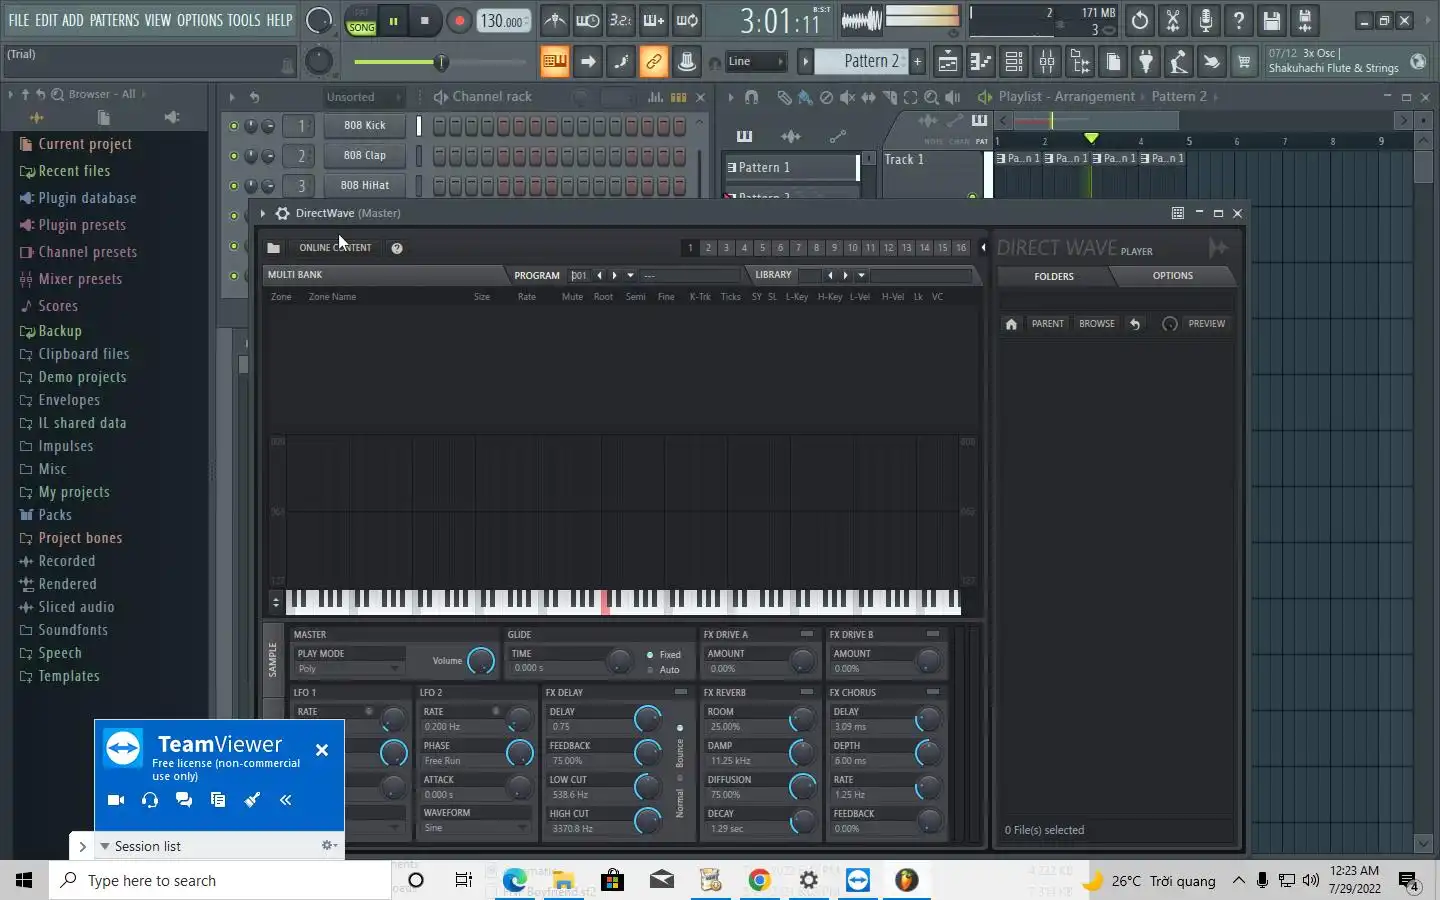
Task: Open the Program list dropdown arrow
Action: (630, 275)
